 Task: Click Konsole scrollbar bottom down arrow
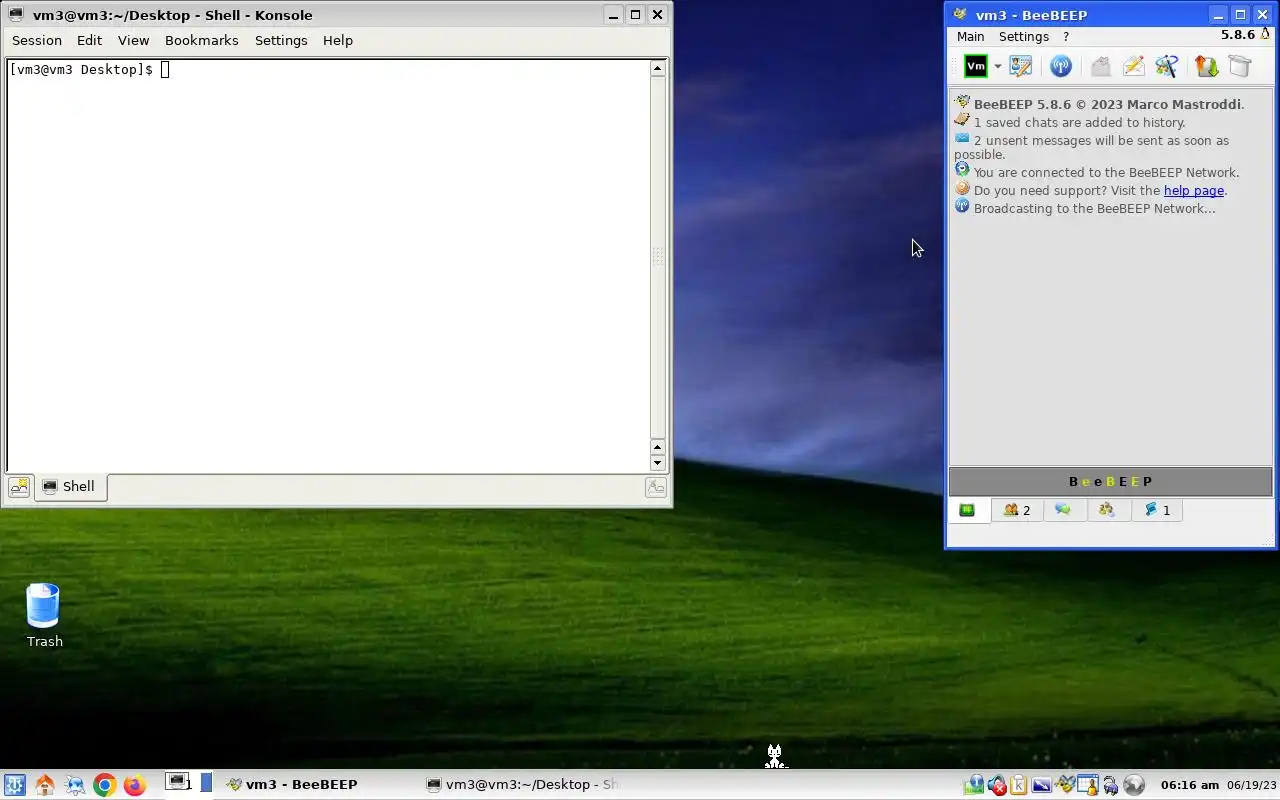(x=657, y=463)
